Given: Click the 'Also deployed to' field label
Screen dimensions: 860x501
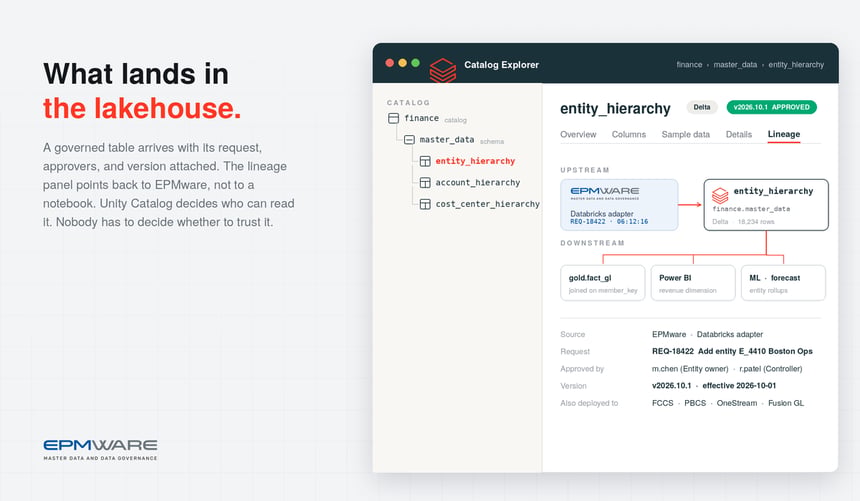Looking at the screenshot, I should pos(589,403).
